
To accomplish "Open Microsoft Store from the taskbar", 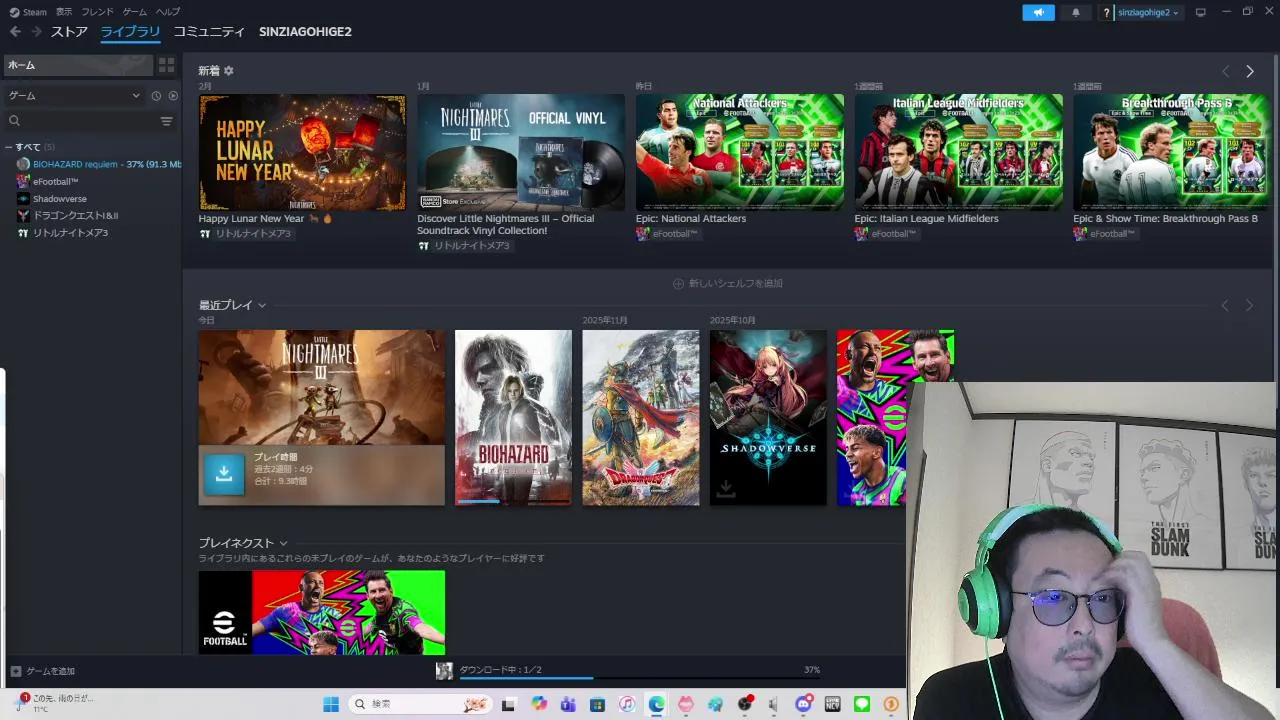I will pyautogui.click(x=597, y=704).
